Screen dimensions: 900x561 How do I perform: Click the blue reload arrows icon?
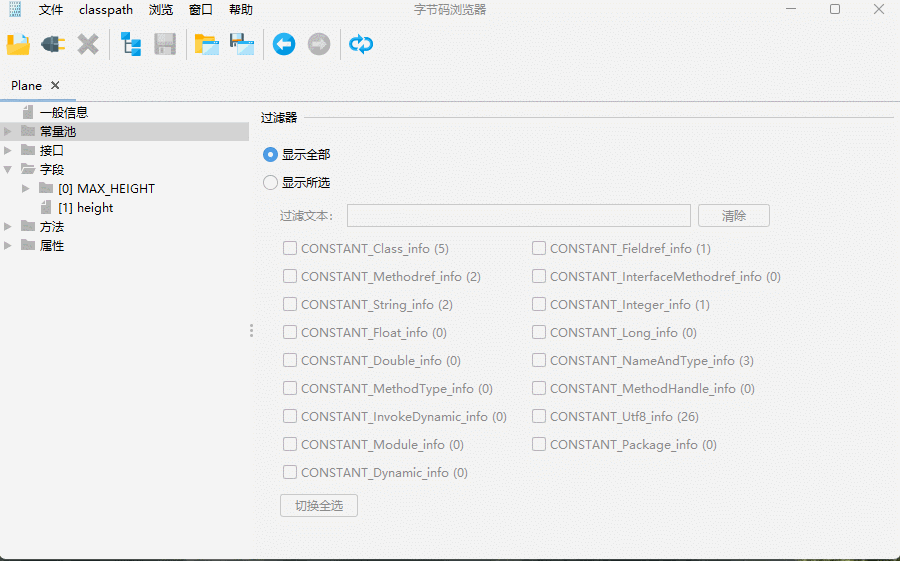point(361,44)
